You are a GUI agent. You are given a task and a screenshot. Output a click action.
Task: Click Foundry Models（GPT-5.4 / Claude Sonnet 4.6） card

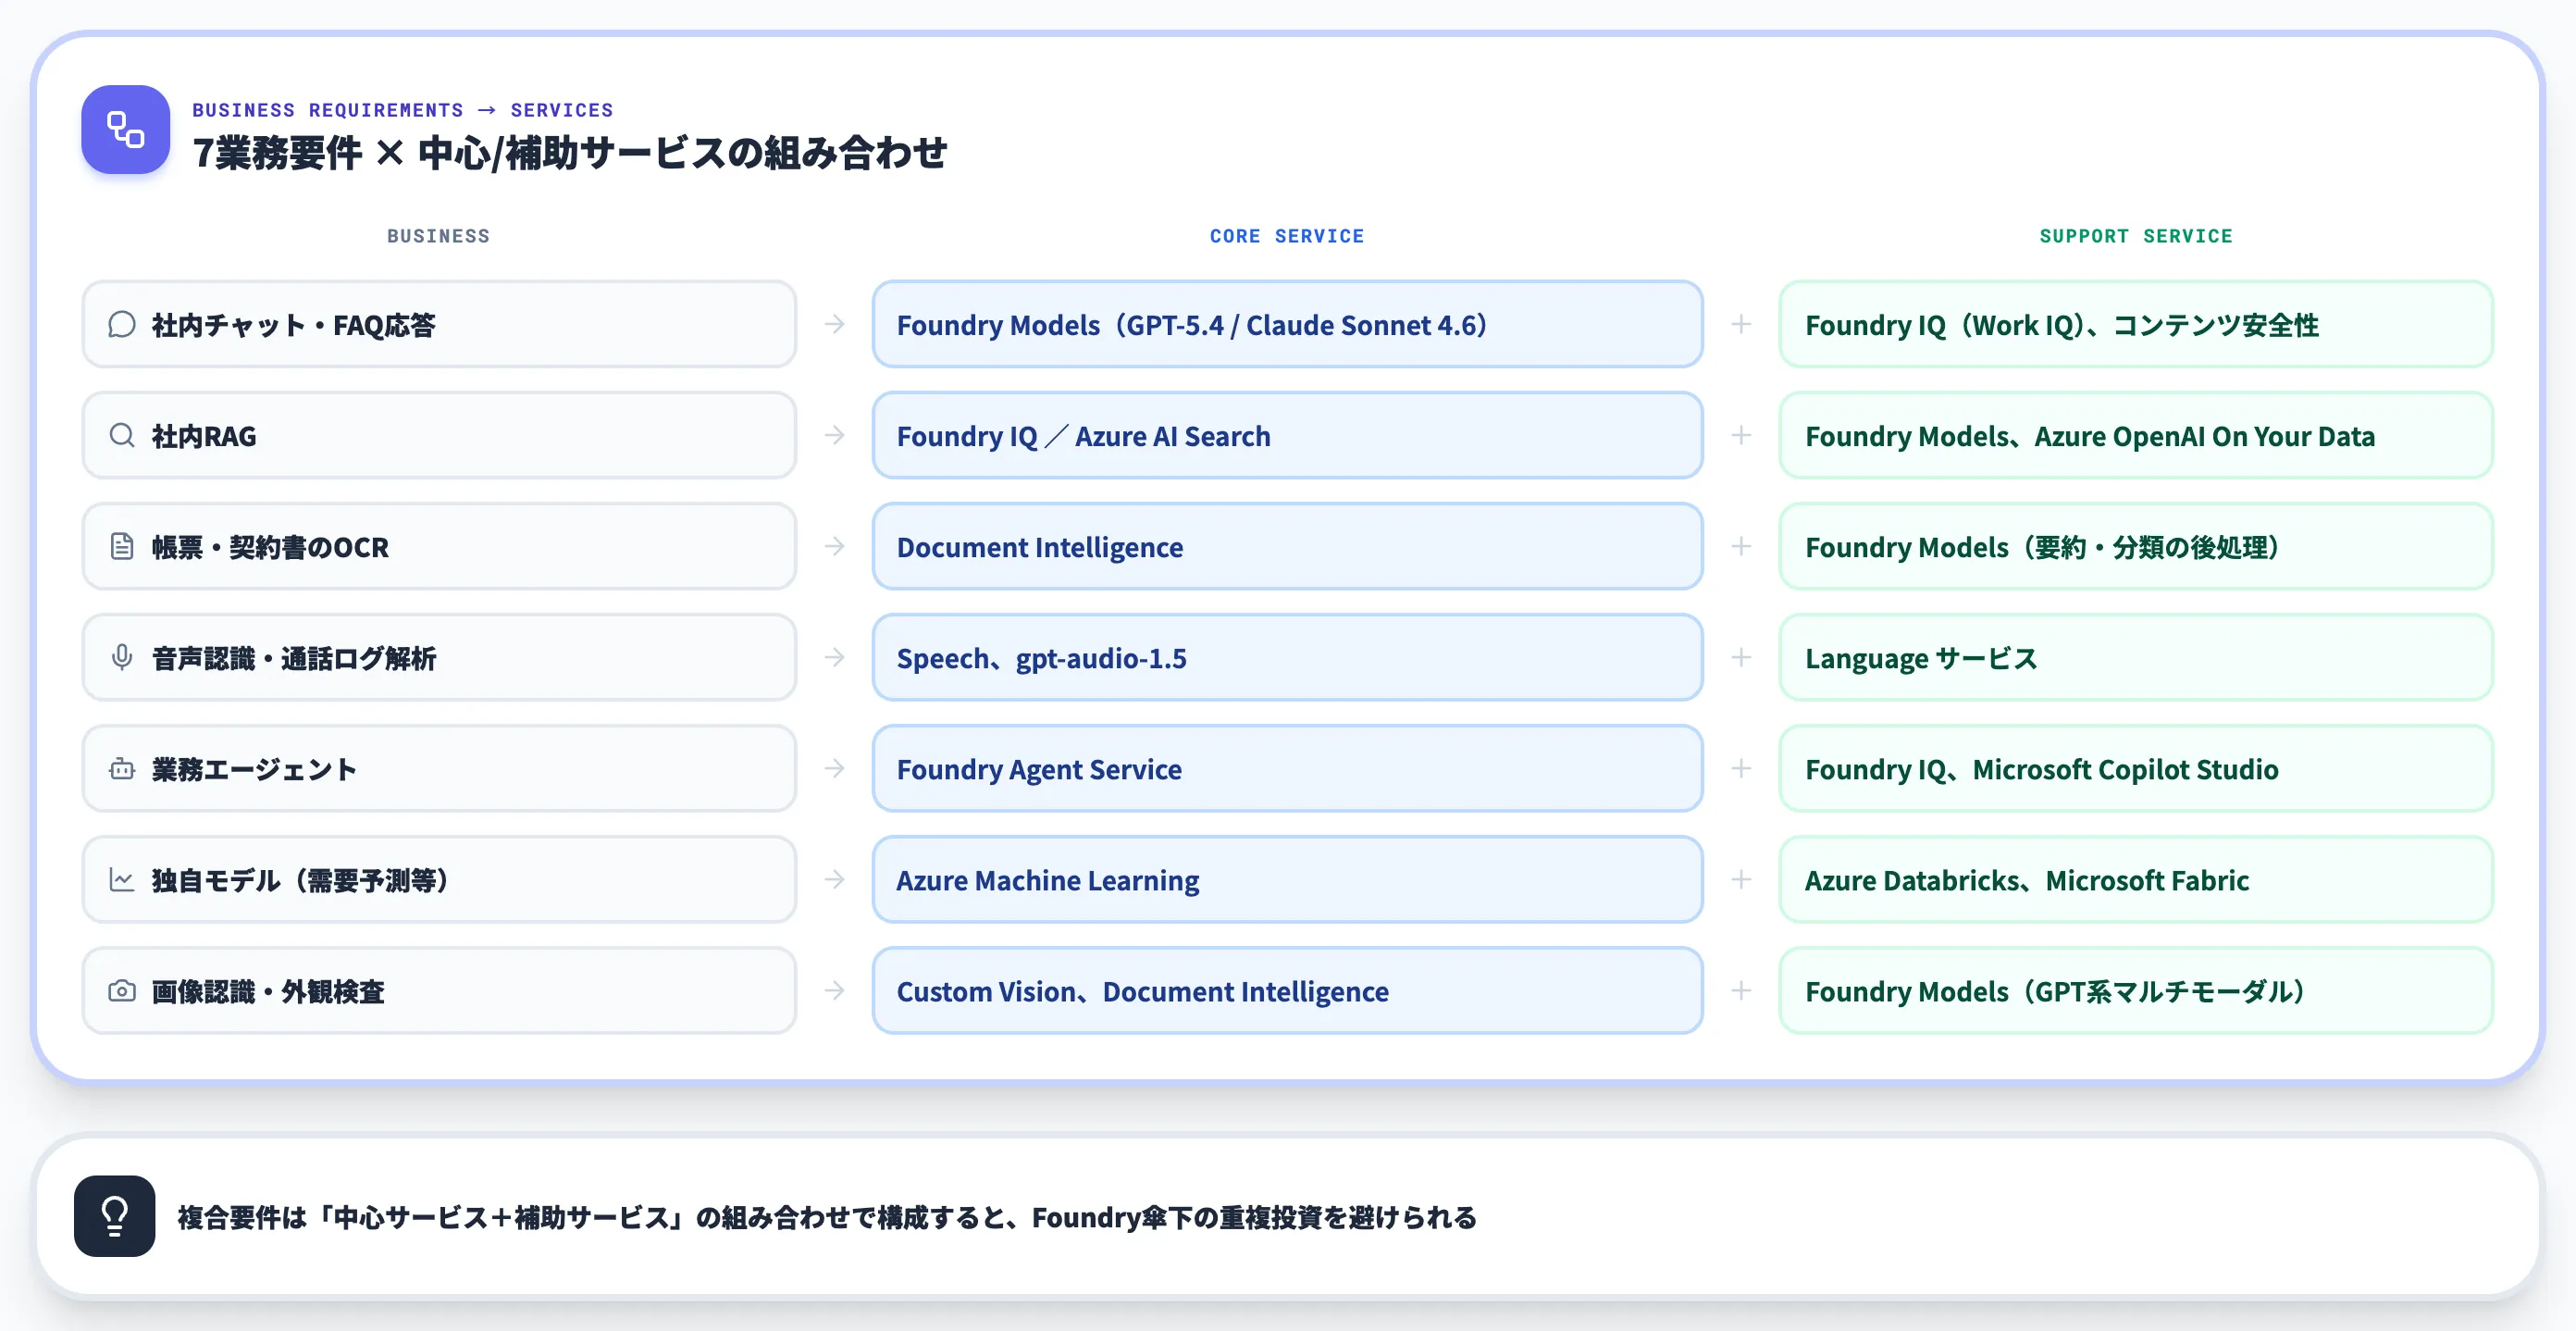coord(1287,324)
